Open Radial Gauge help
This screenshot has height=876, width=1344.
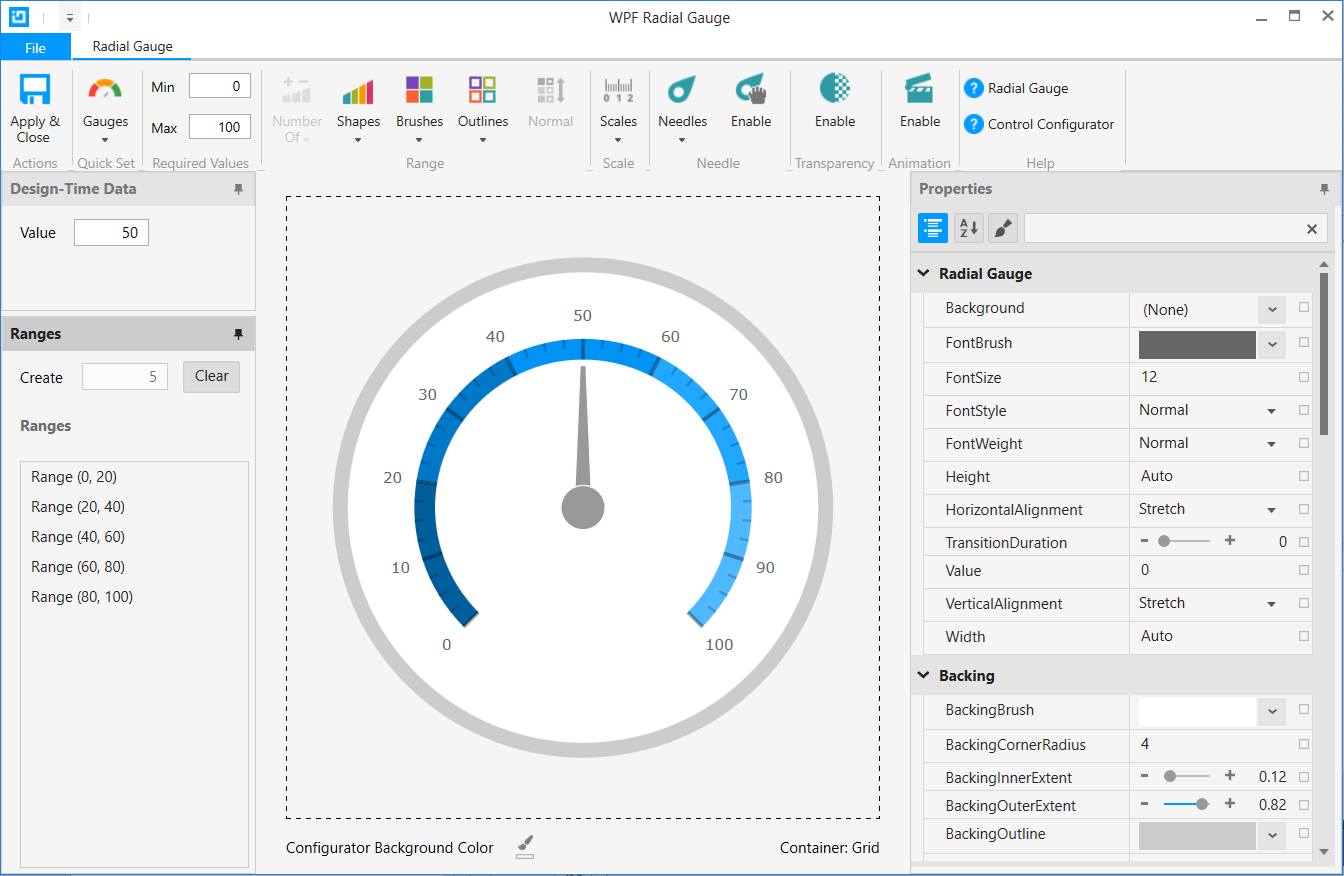(1016, 88)
